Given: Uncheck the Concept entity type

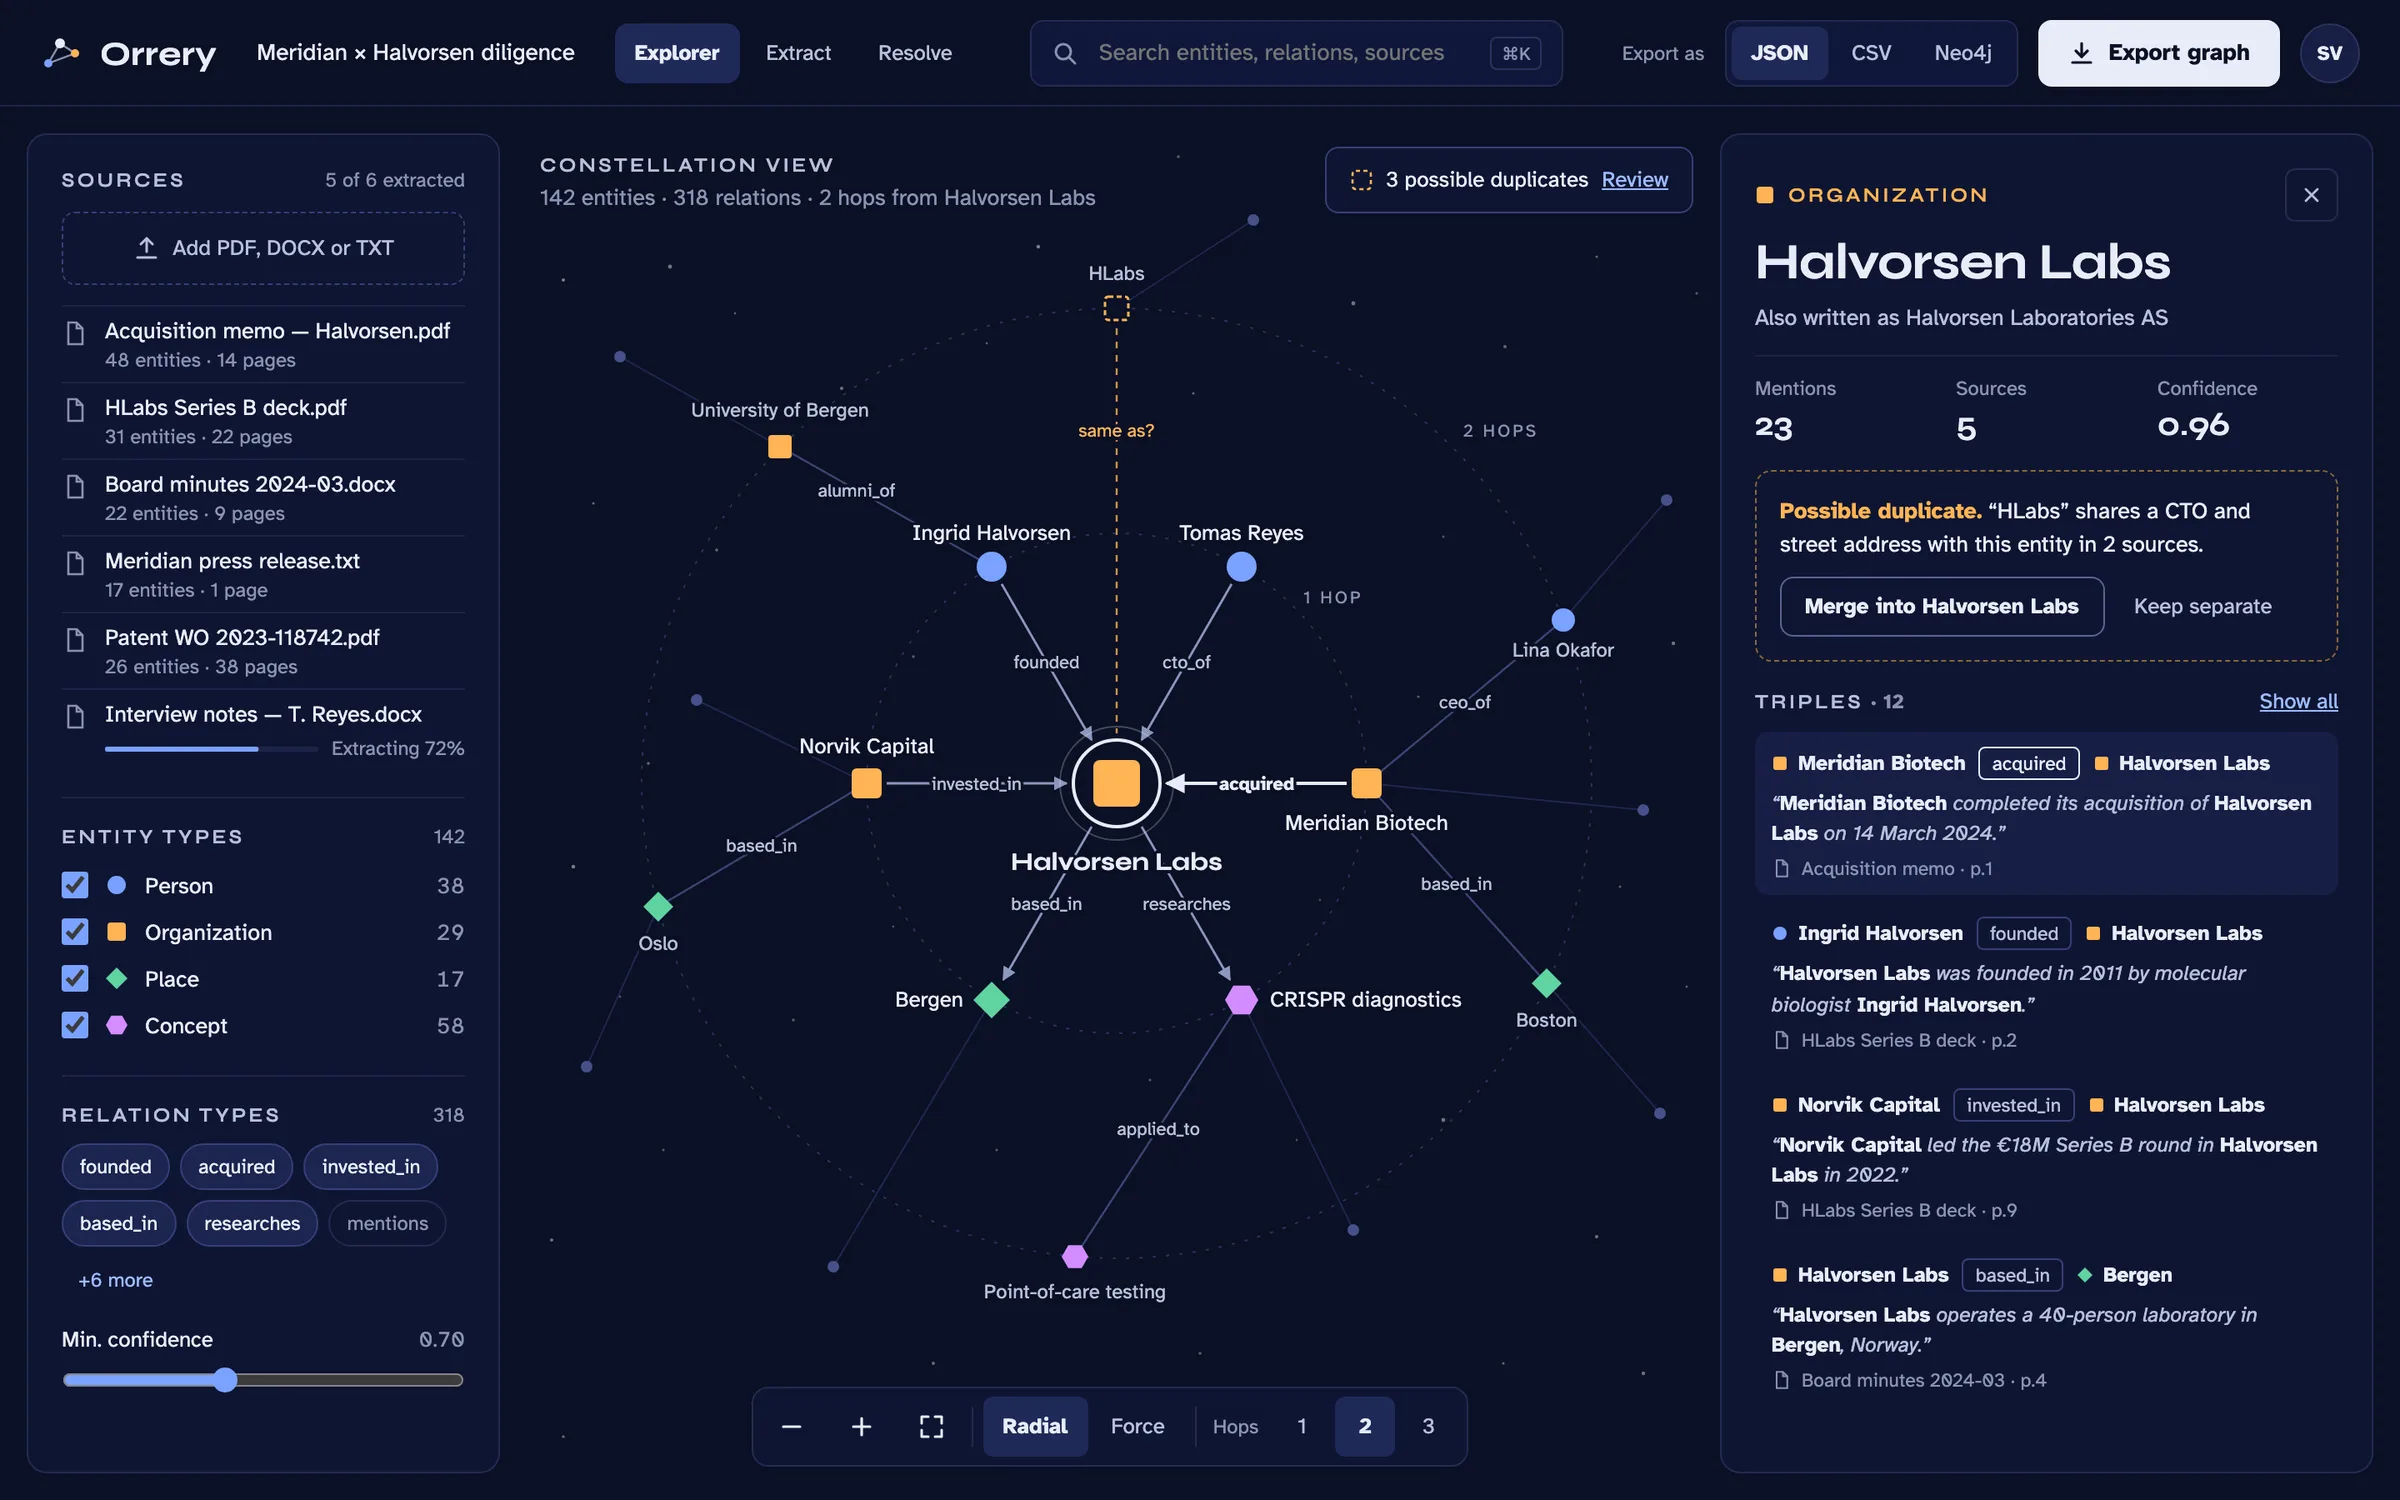Looking at the screenshot, I should [75, 1025].
